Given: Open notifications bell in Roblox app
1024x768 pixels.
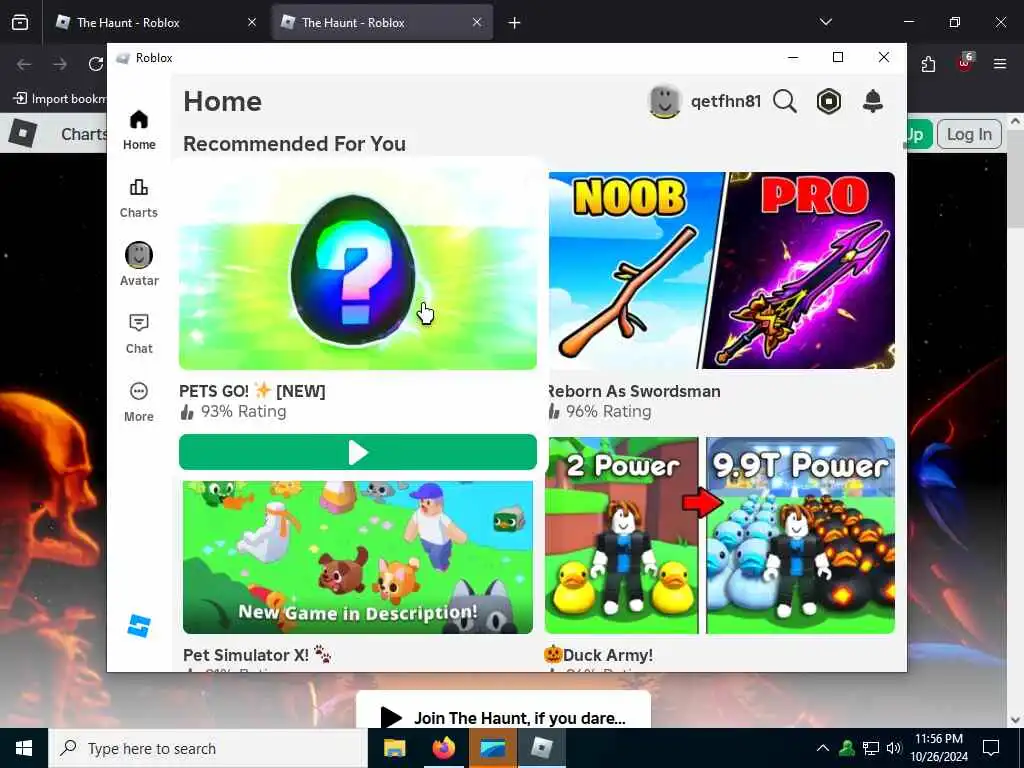Looking at the screenshot, I should (873, 101).
